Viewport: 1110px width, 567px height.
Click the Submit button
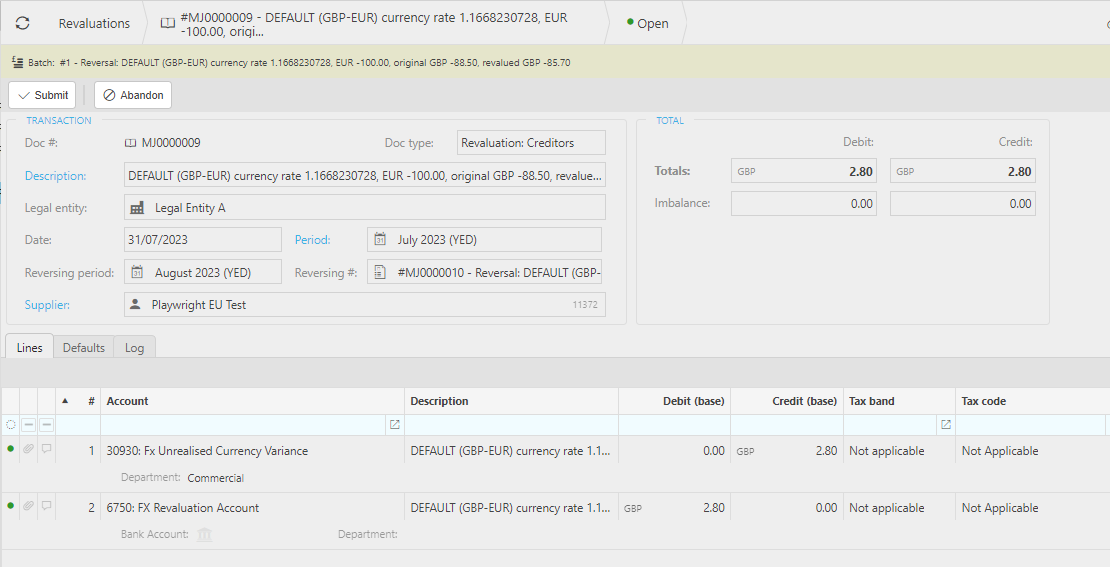(42, 95)
